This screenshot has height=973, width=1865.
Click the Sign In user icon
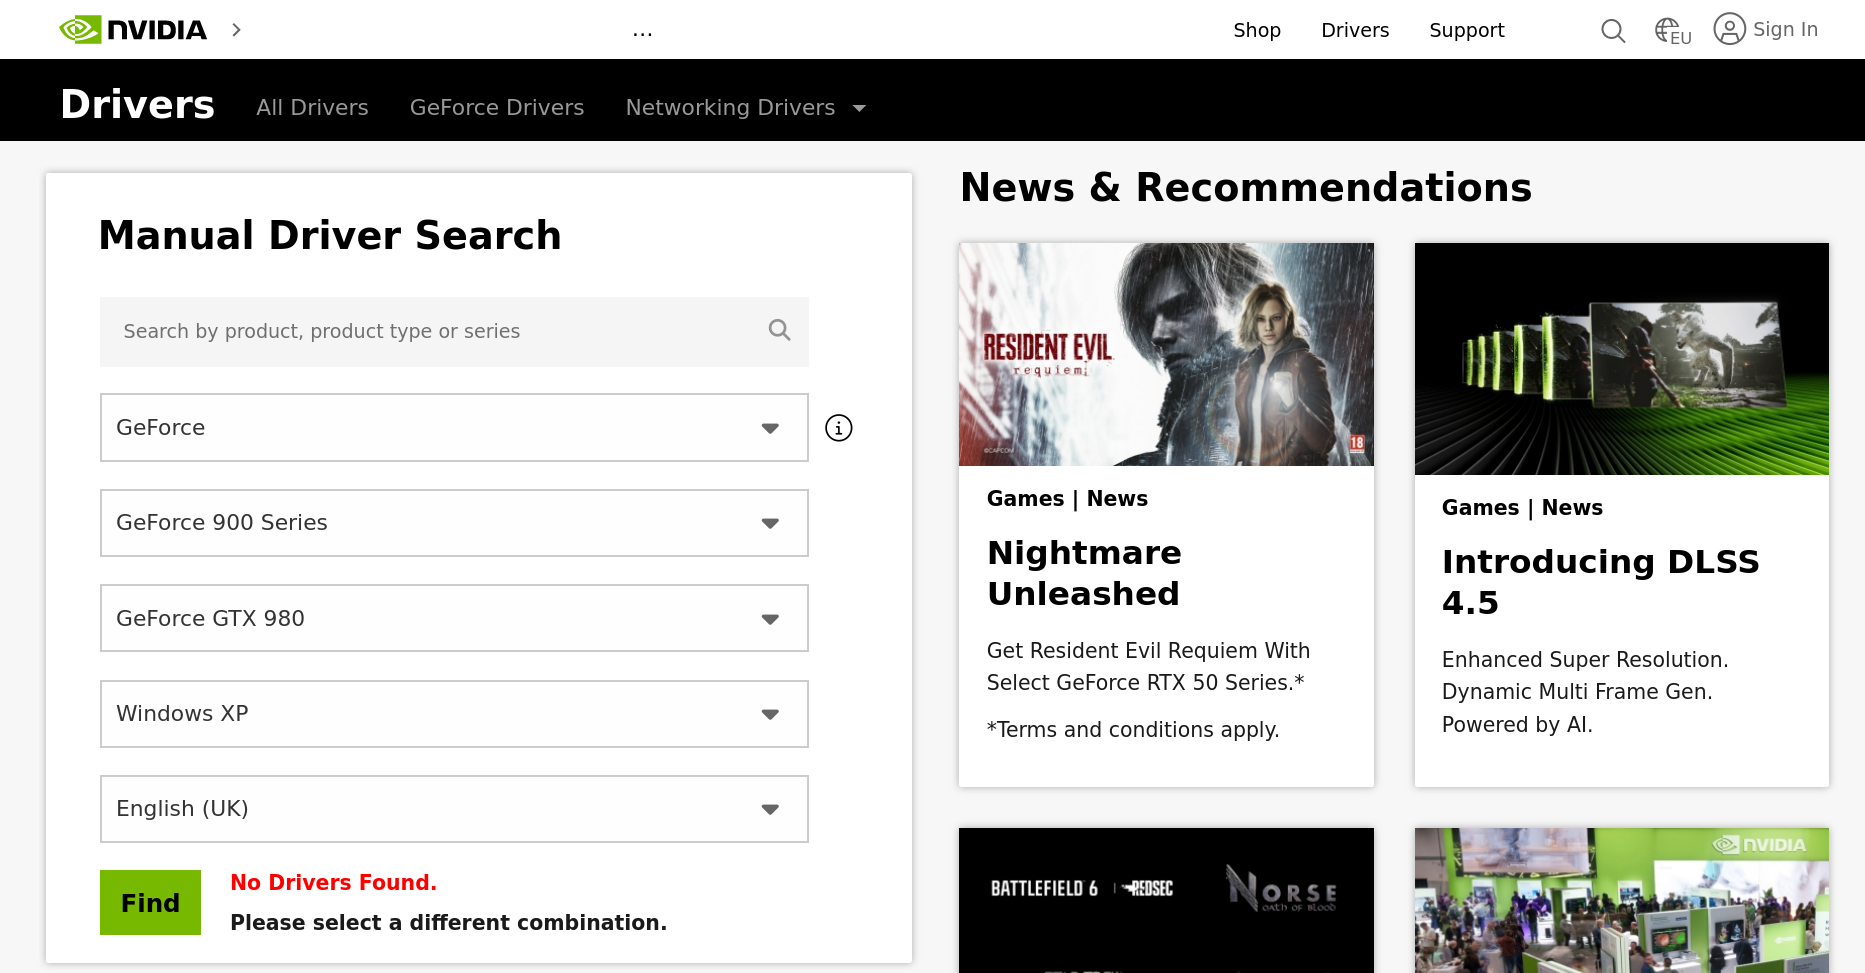tap(1729, 29)
